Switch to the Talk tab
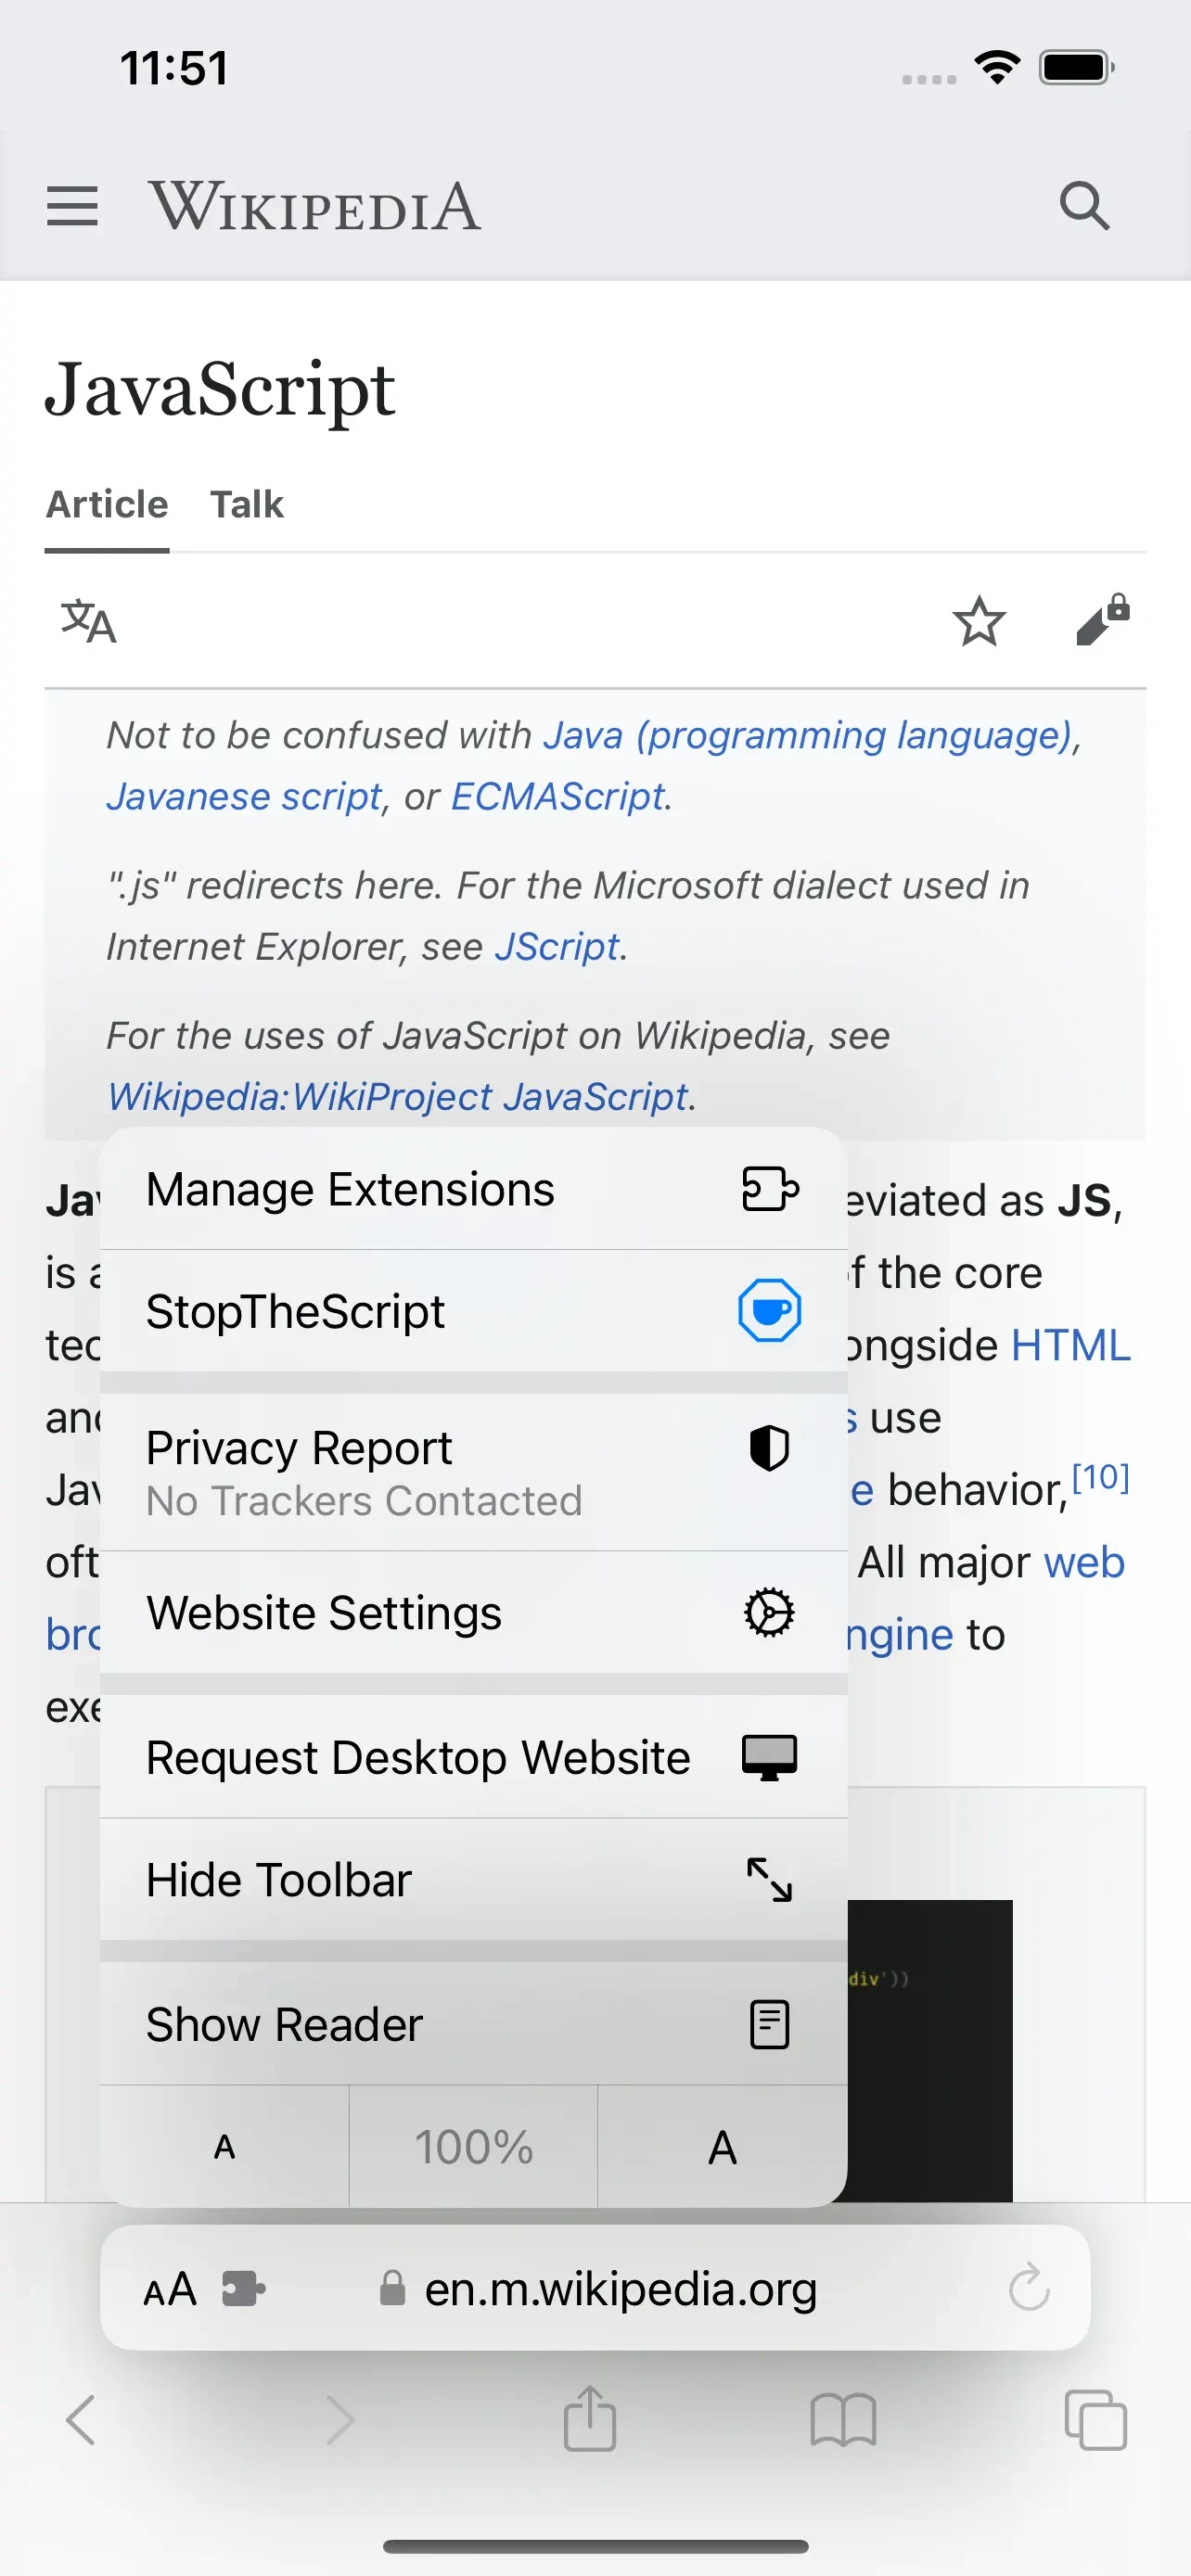This screenshot has width=1191, height=2576. [x=246, y=504]
